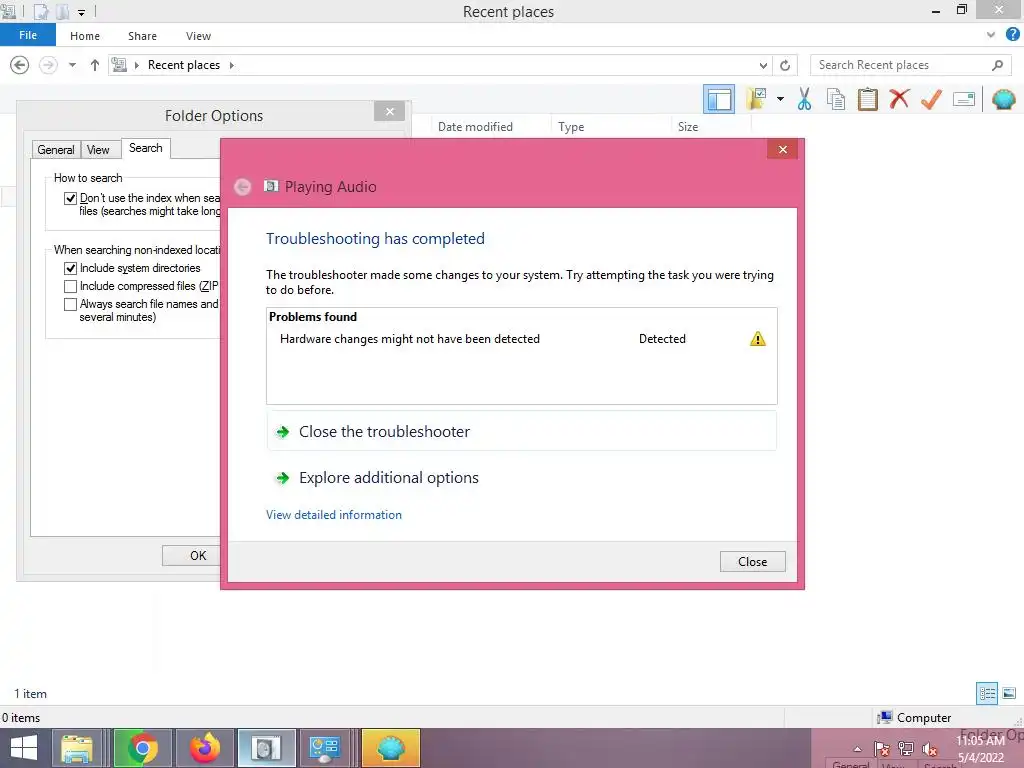Viewport: 1024px width, 768px height.
Task: Click the Search Recent places field
Action: (x=910, y=65)
